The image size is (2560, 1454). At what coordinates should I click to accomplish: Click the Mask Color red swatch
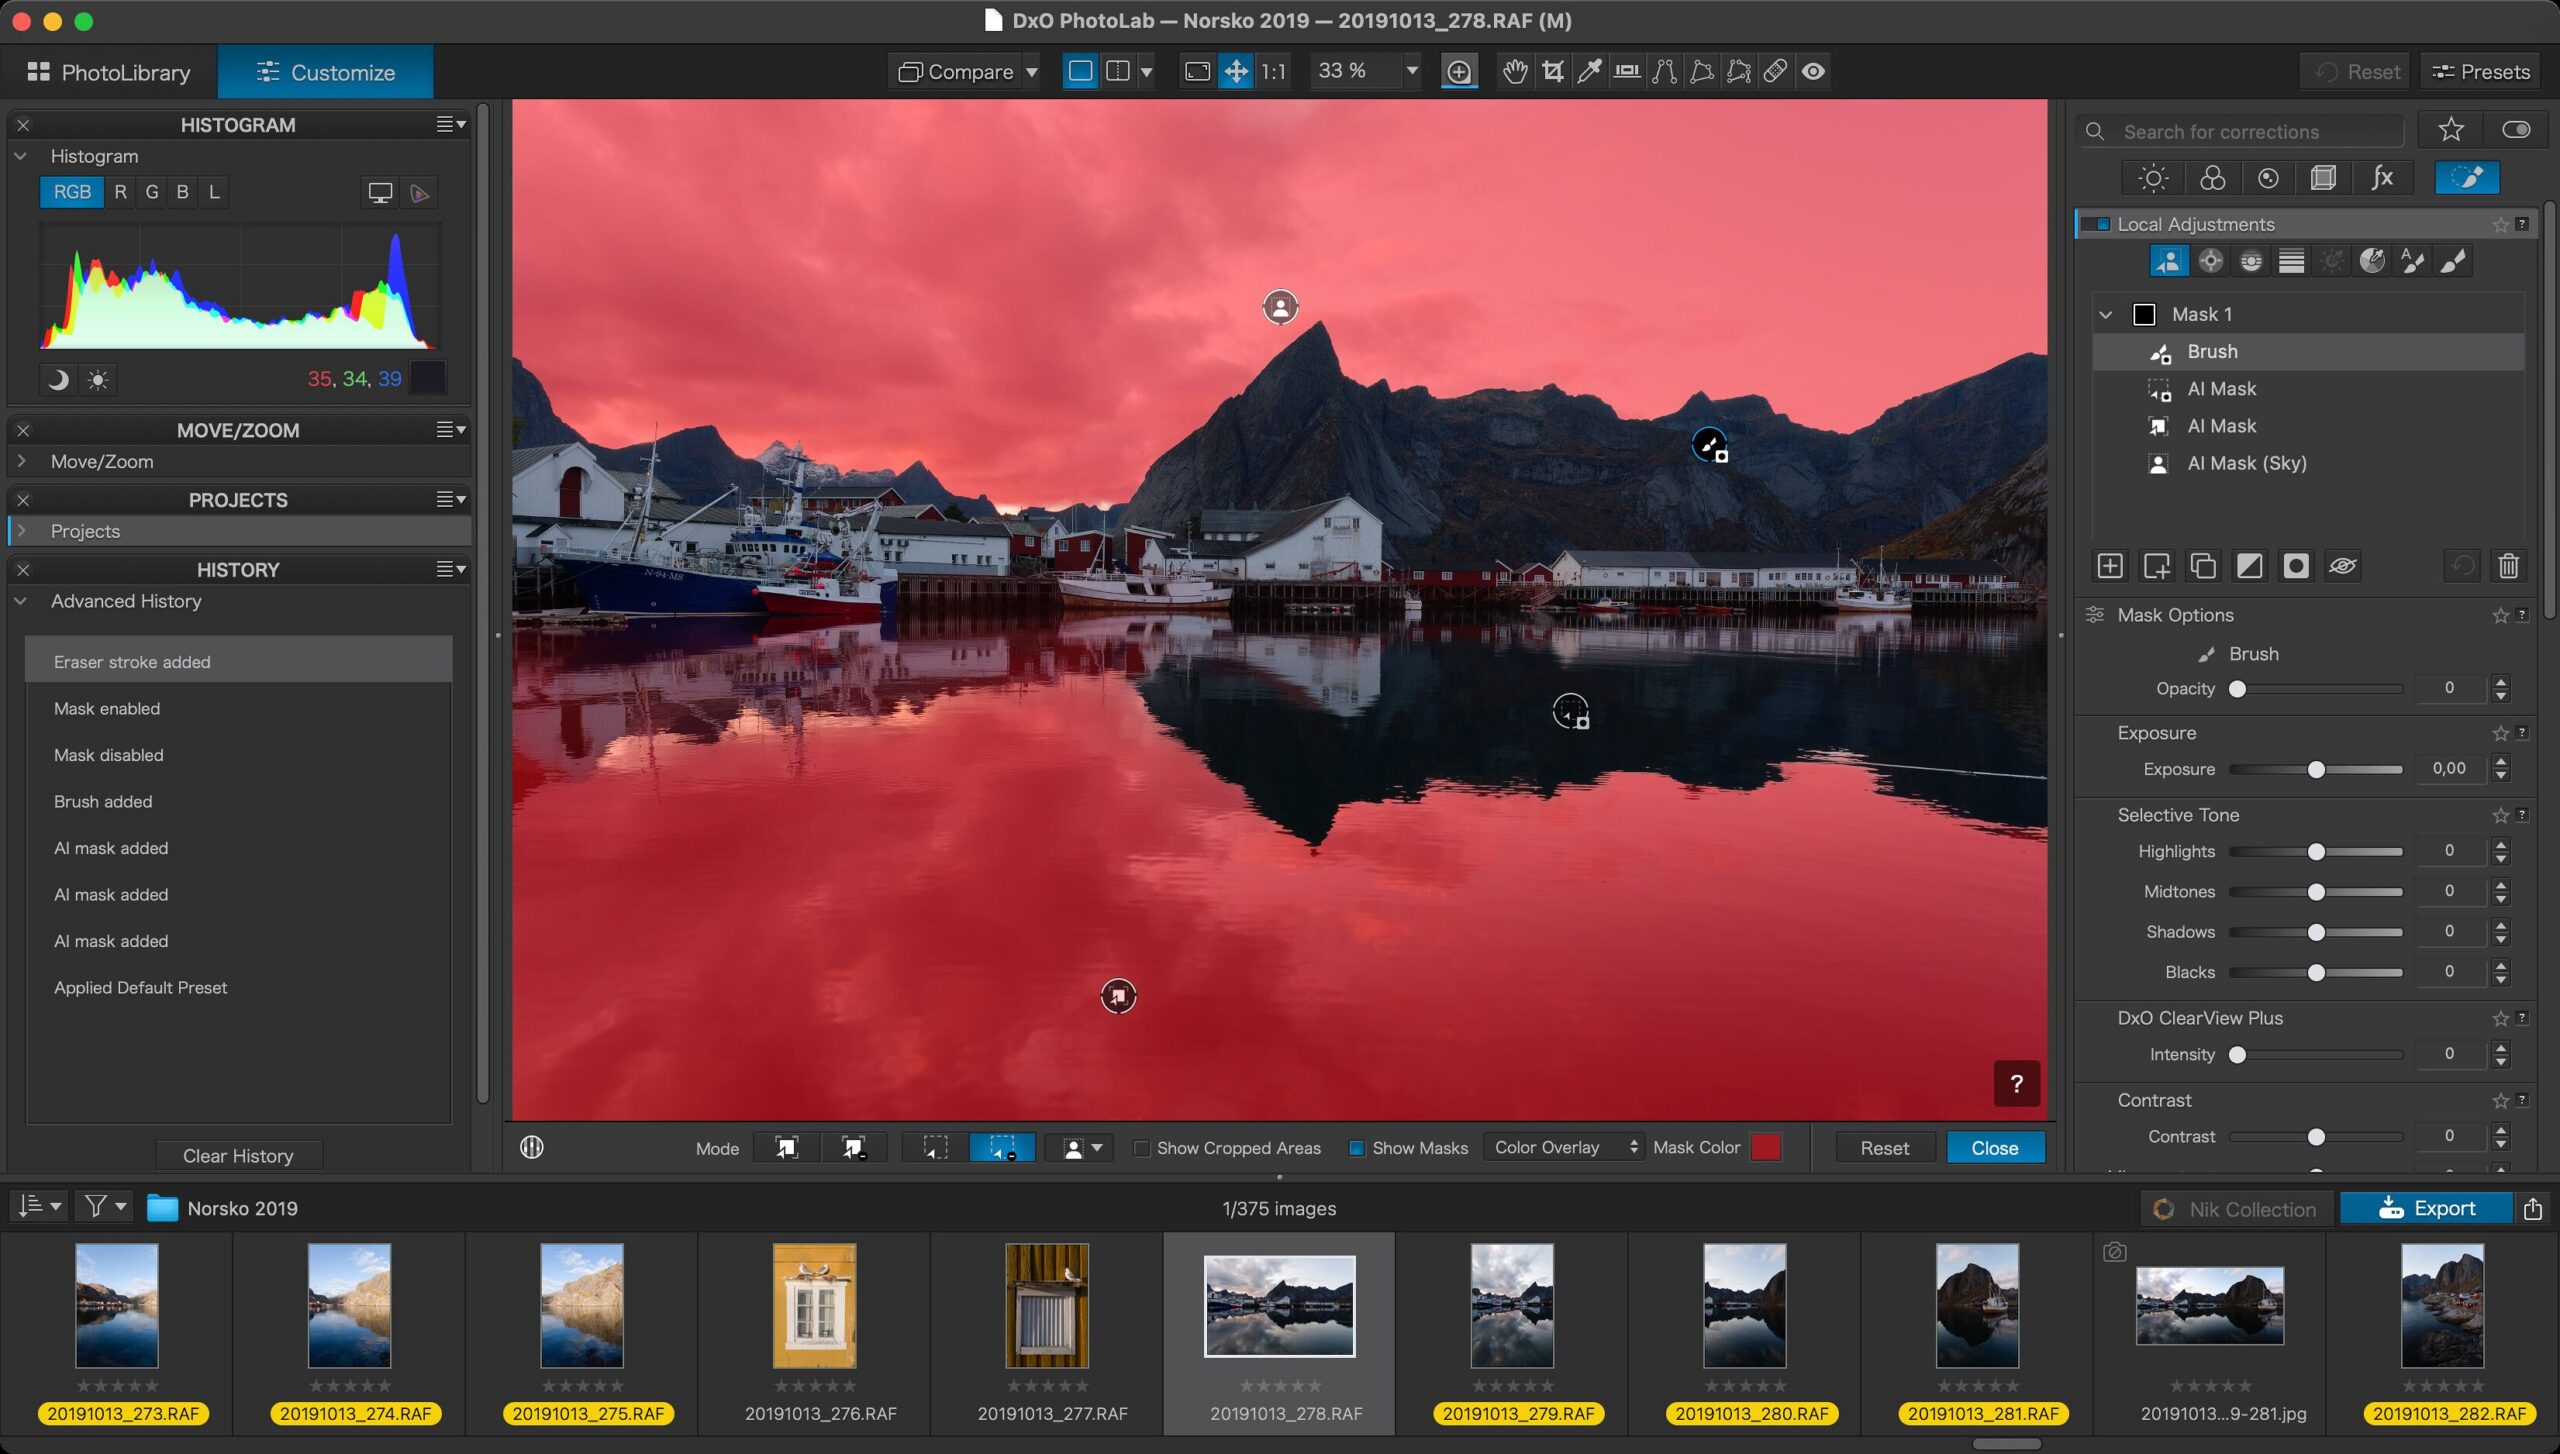click(1766, 1148)
